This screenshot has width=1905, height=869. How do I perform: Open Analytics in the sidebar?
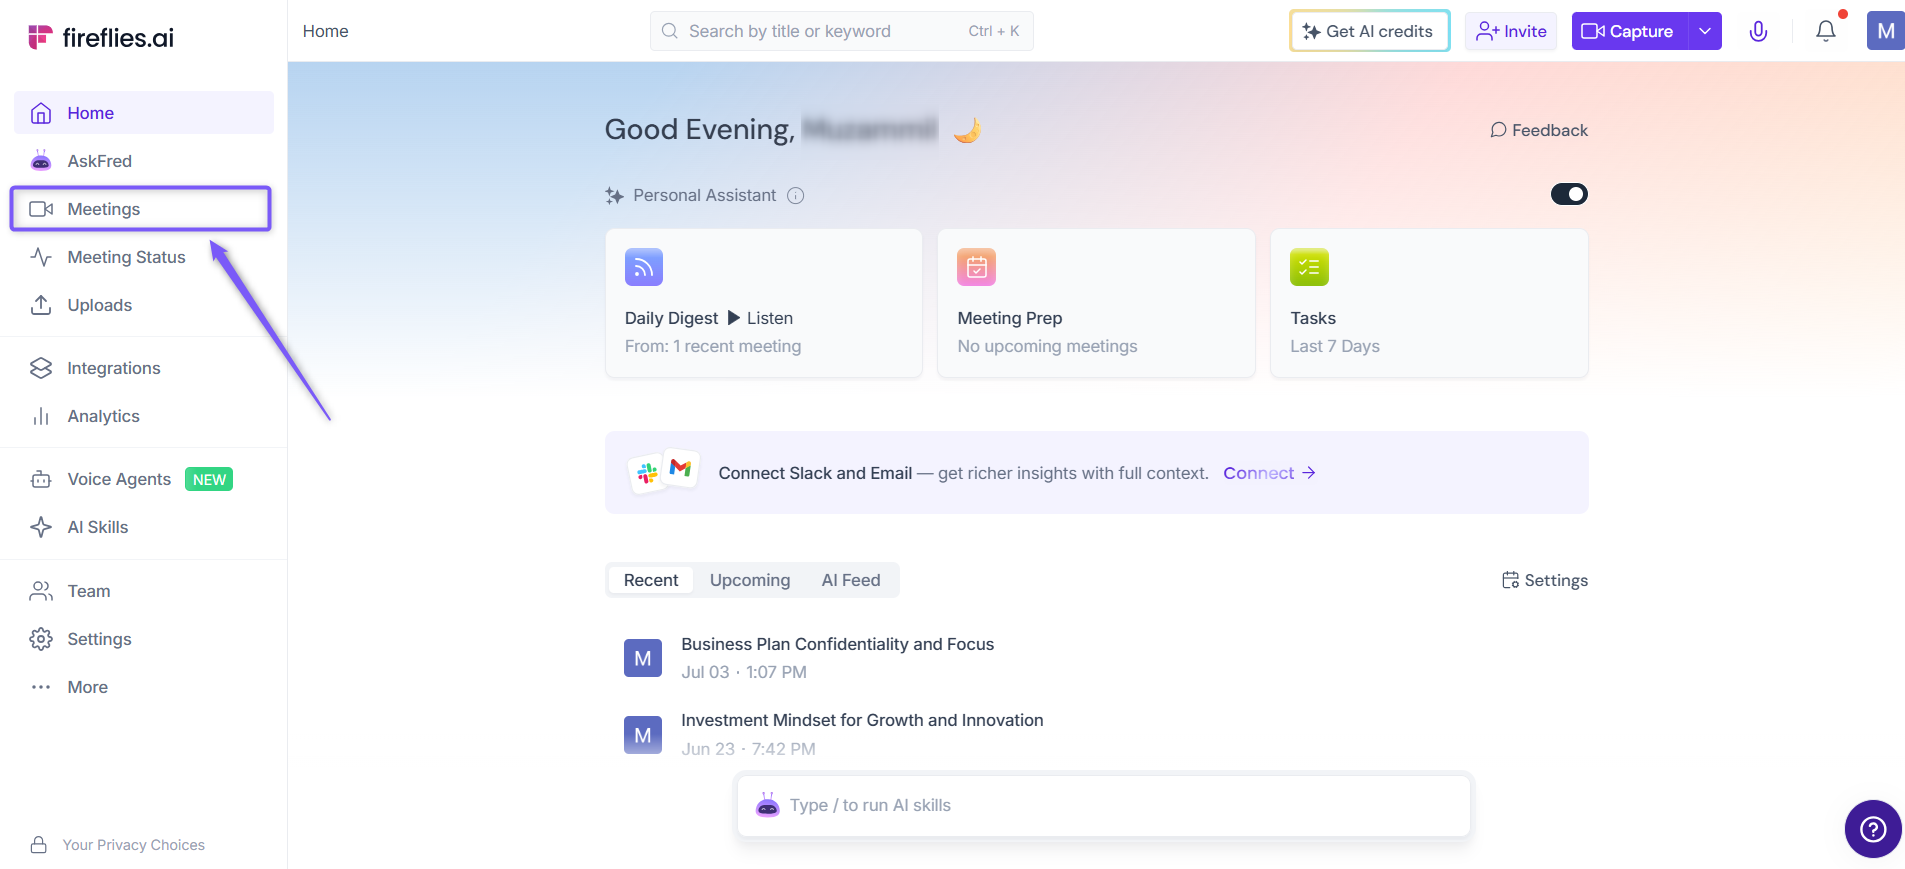pyautogui.click(x=144, y=416)
